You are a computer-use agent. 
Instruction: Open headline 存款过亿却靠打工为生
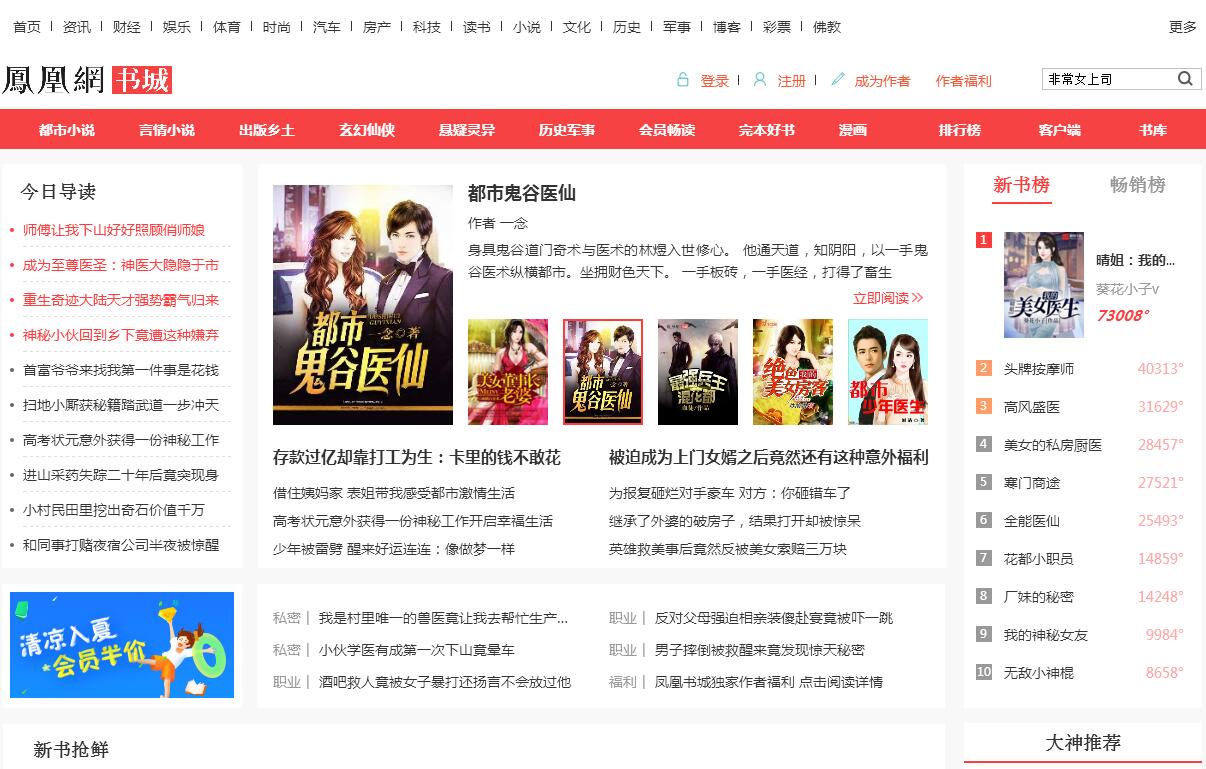[417, 457]
